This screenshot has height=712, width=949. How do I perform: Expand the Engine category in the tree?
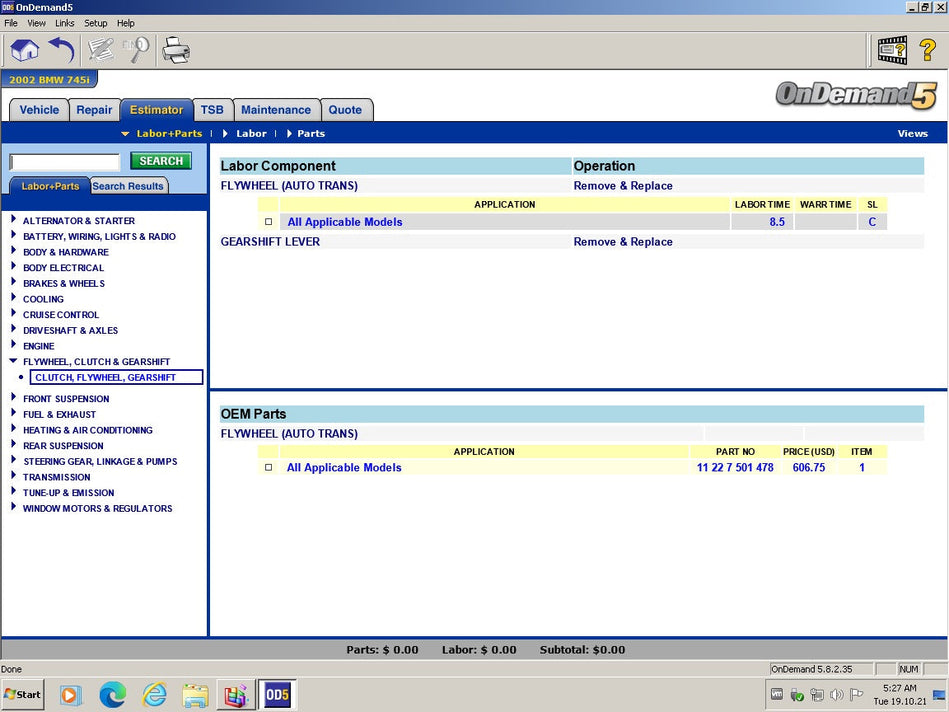click(x=14, y=346)
